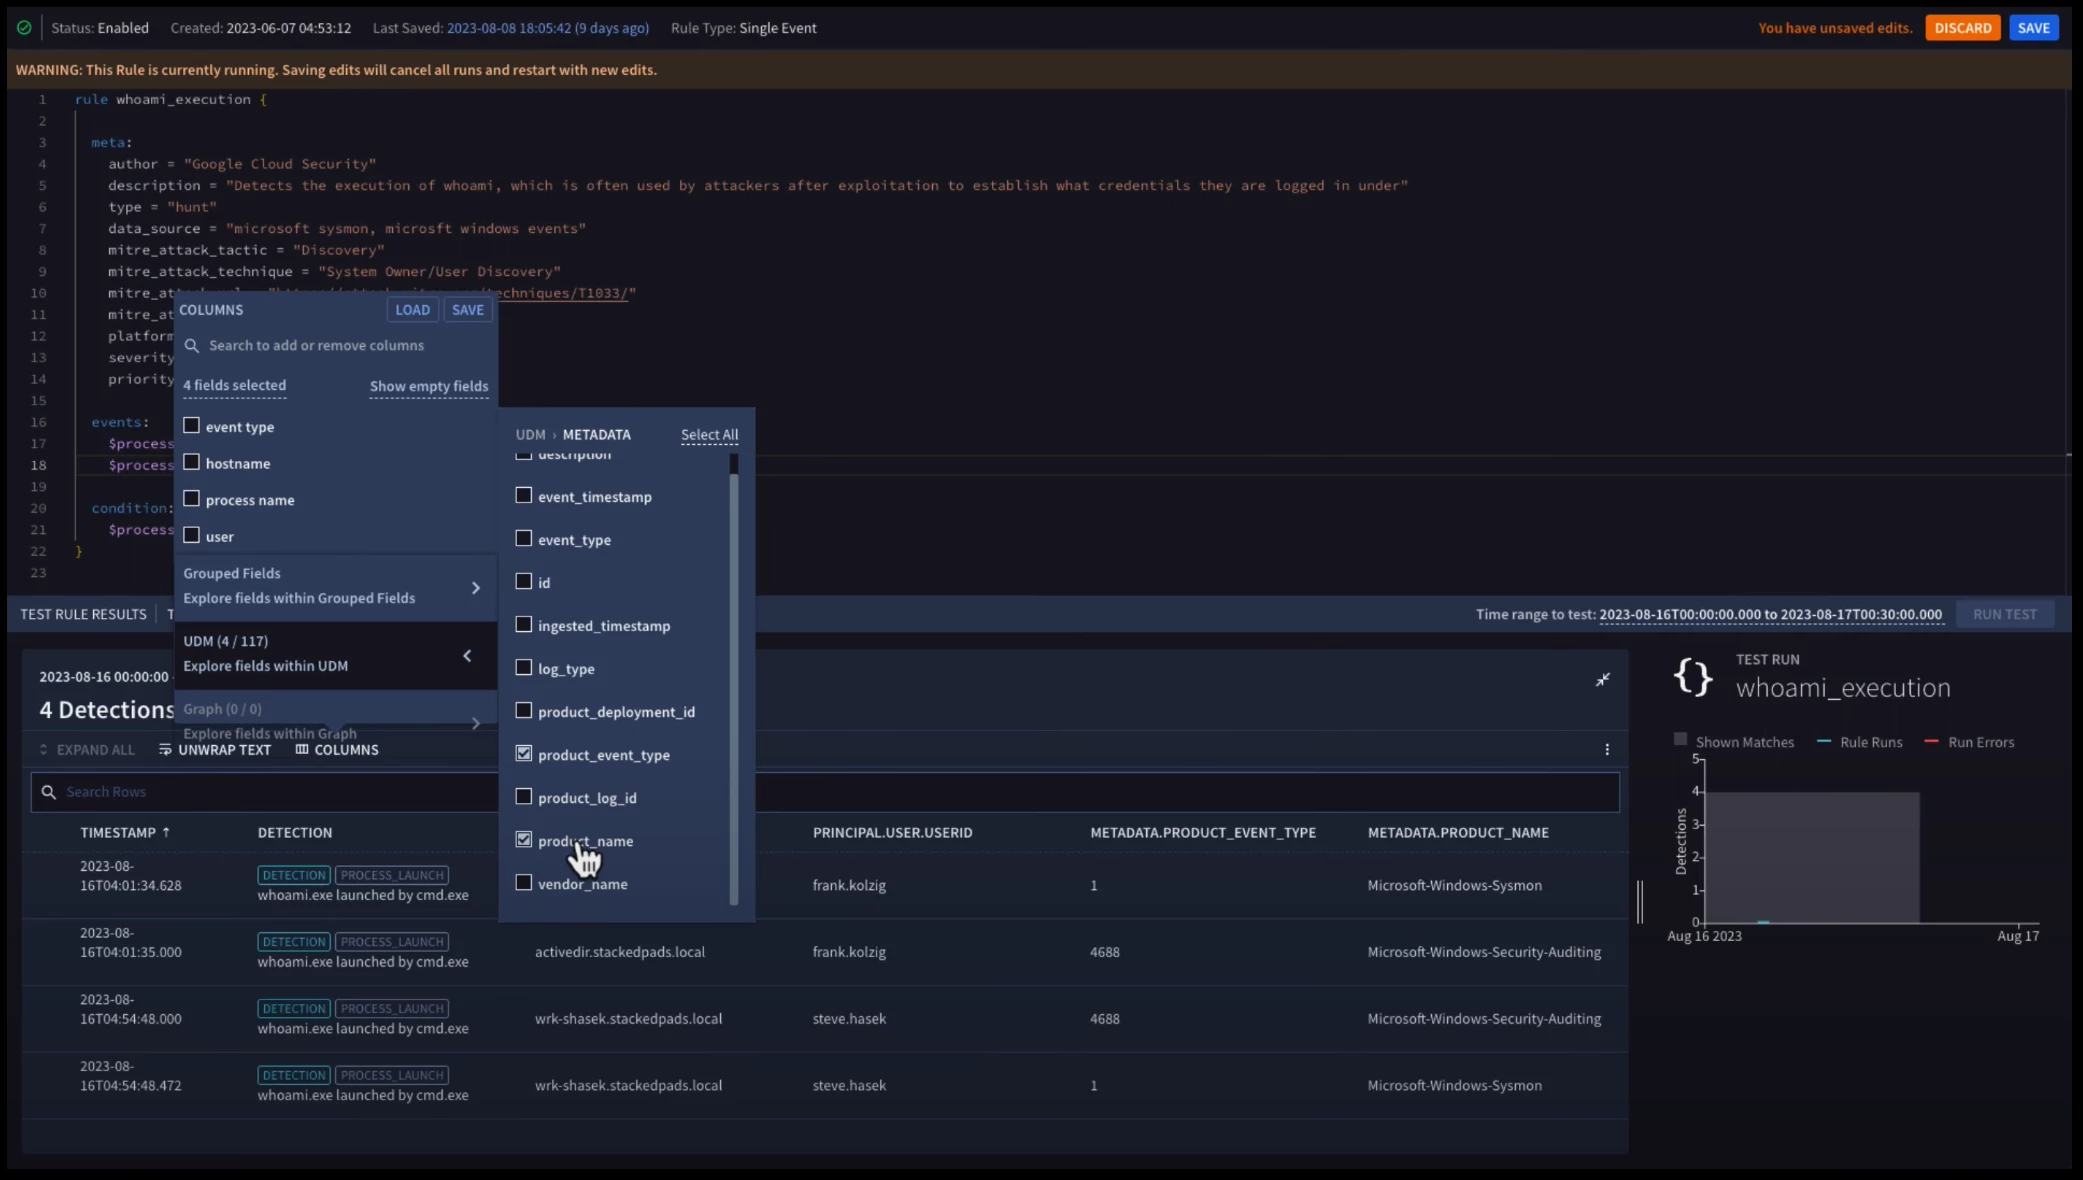
Task: Click Select All metadata fields link
Action: coord(709,435)
